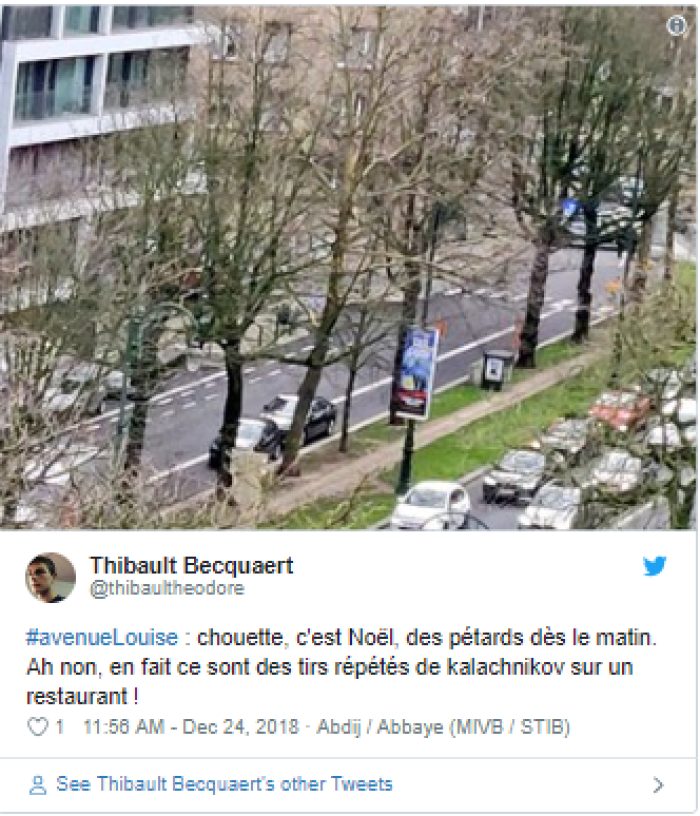Viewport: 700px width, 816px height.
Task: Click the tweet text about kalachnikov shots
Action: pos(341,667)
